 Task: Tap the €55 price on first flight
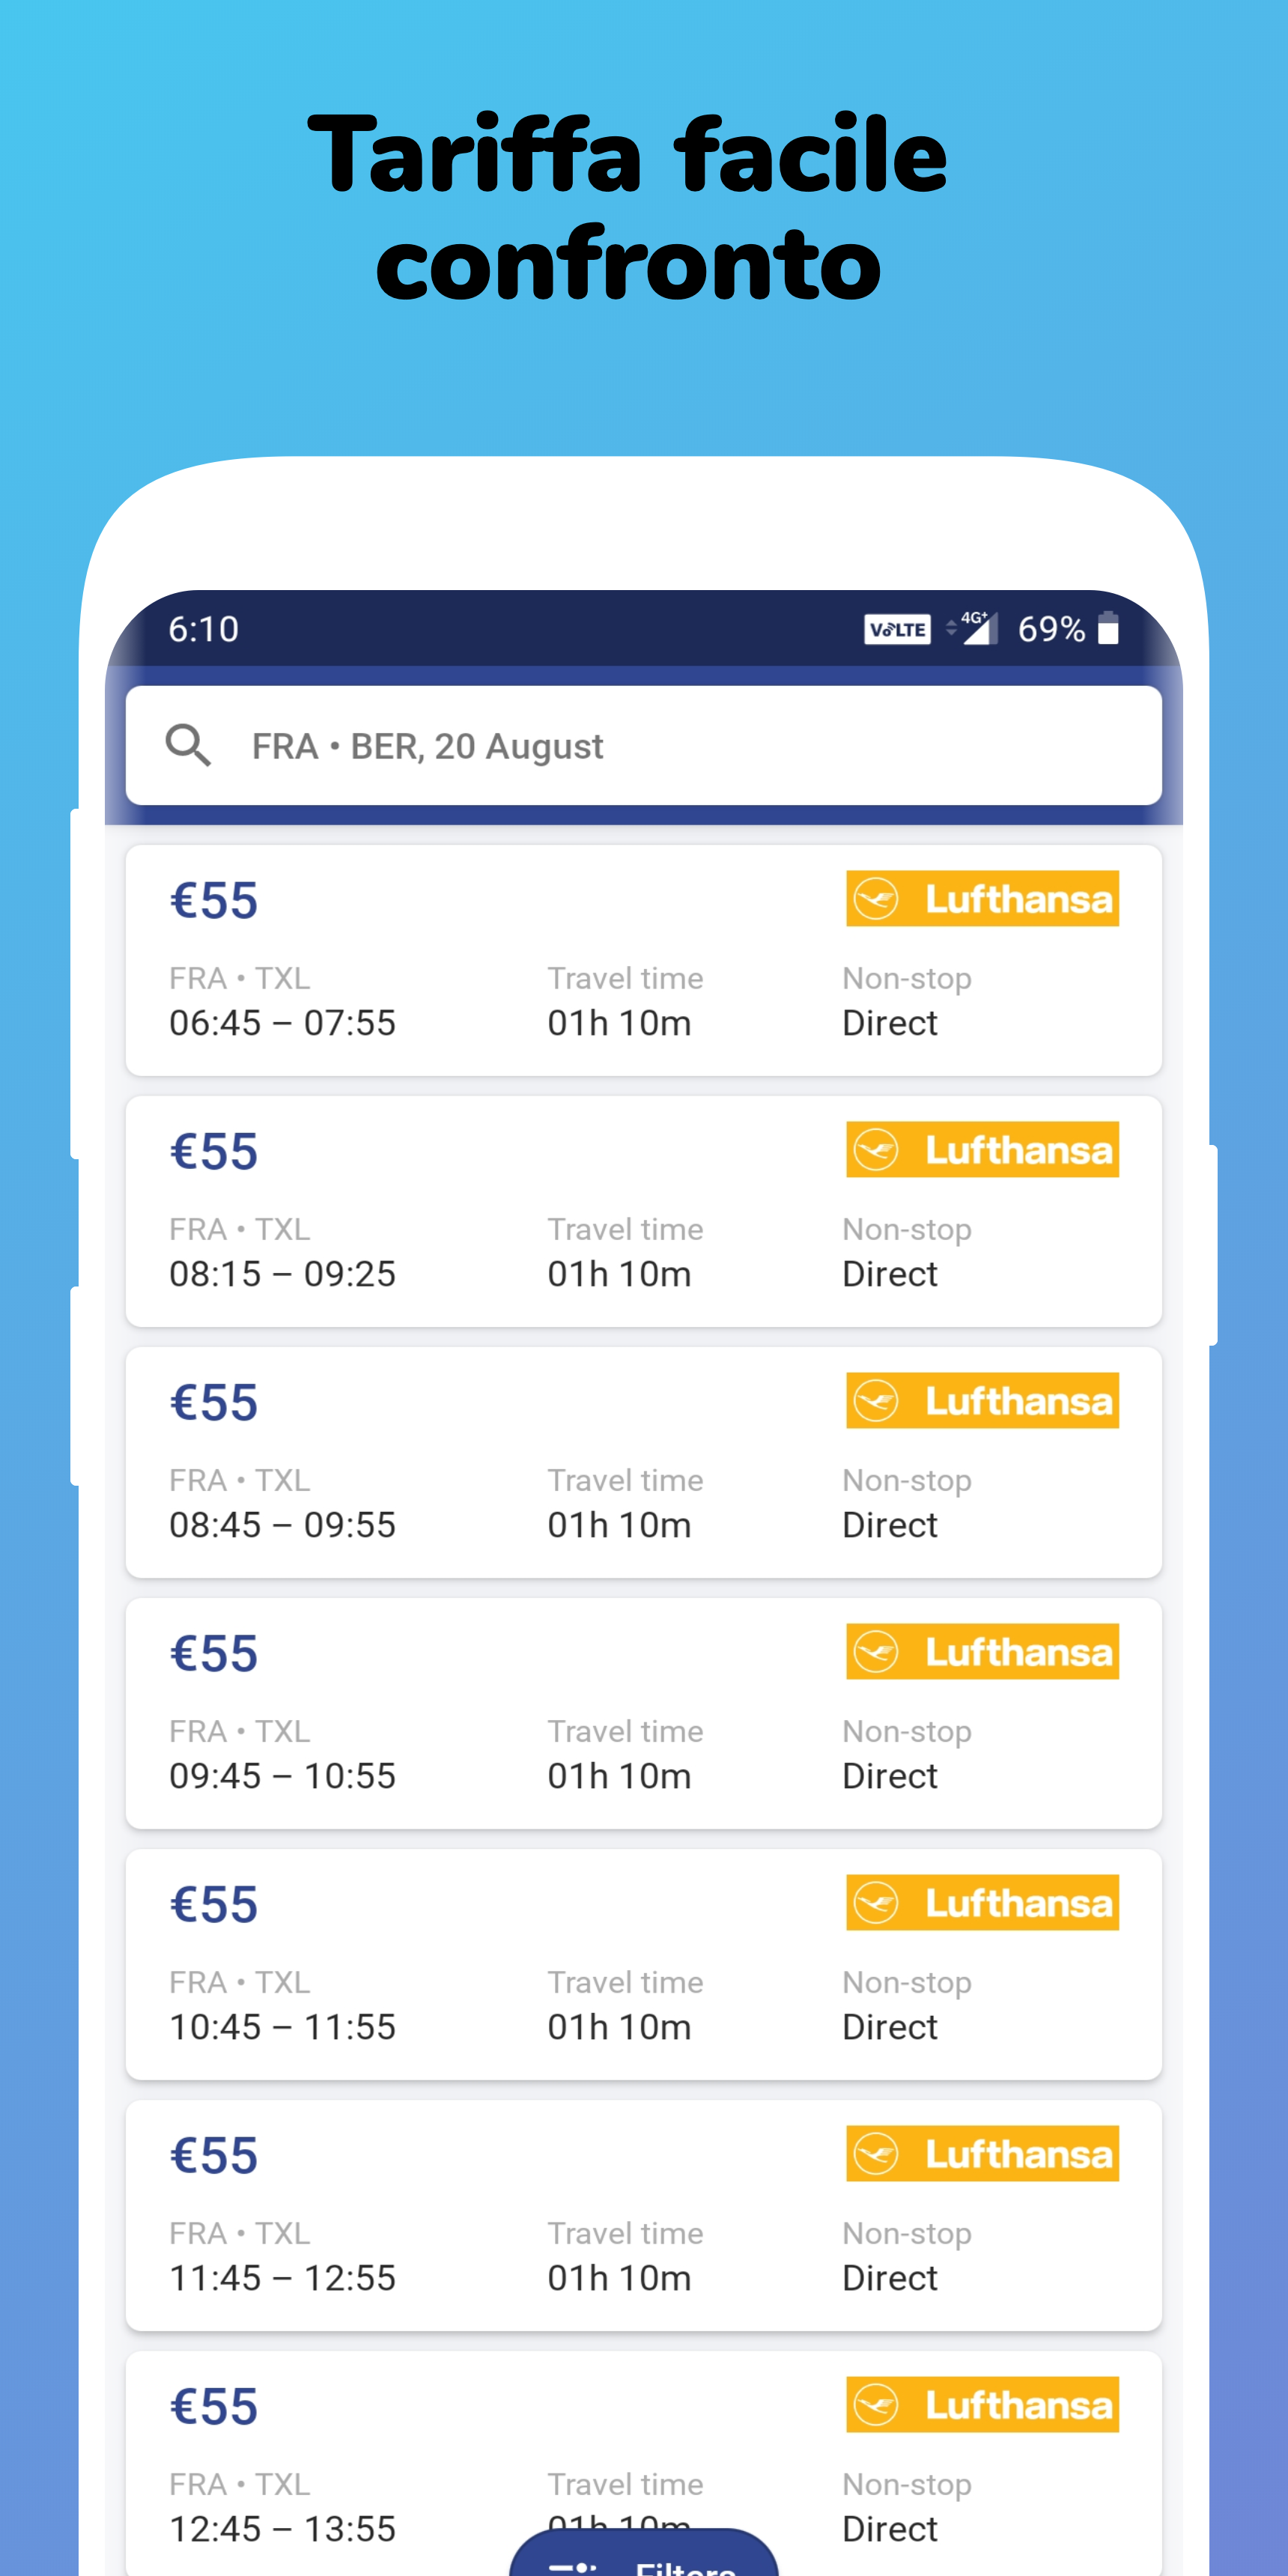click(x=214, y=900)
